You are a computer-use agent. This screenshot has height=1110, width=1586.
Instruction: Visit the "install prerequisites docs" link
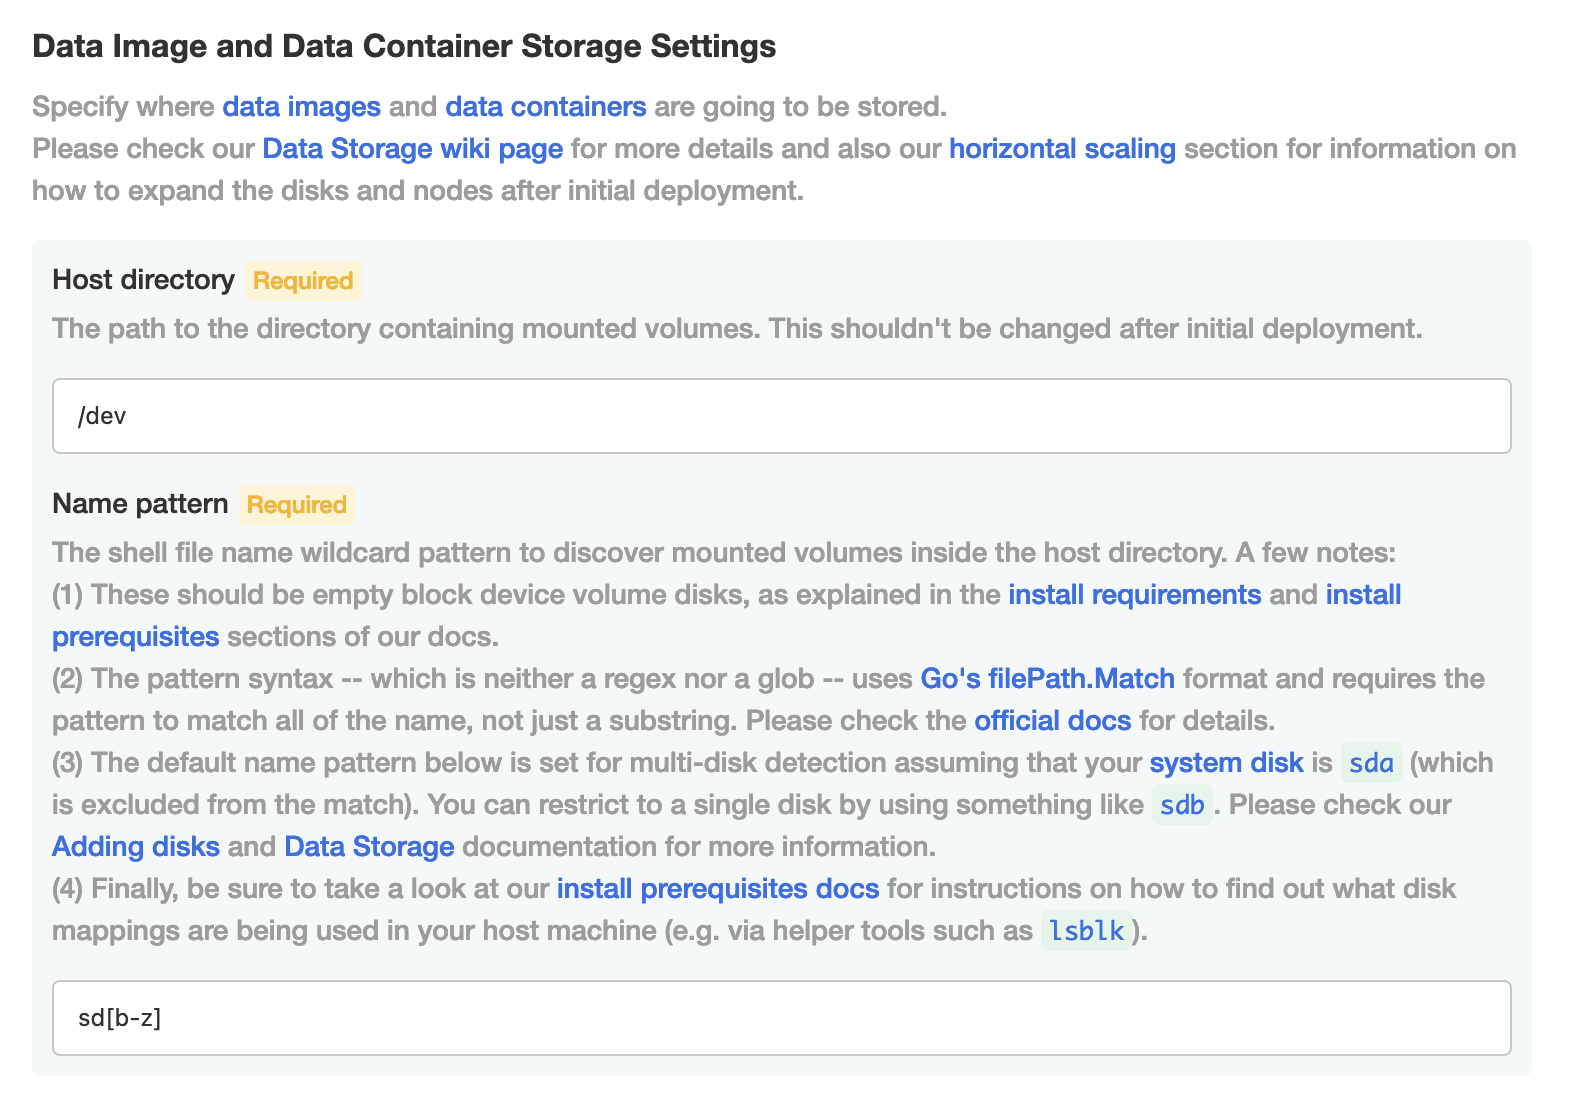click(717, 889)
